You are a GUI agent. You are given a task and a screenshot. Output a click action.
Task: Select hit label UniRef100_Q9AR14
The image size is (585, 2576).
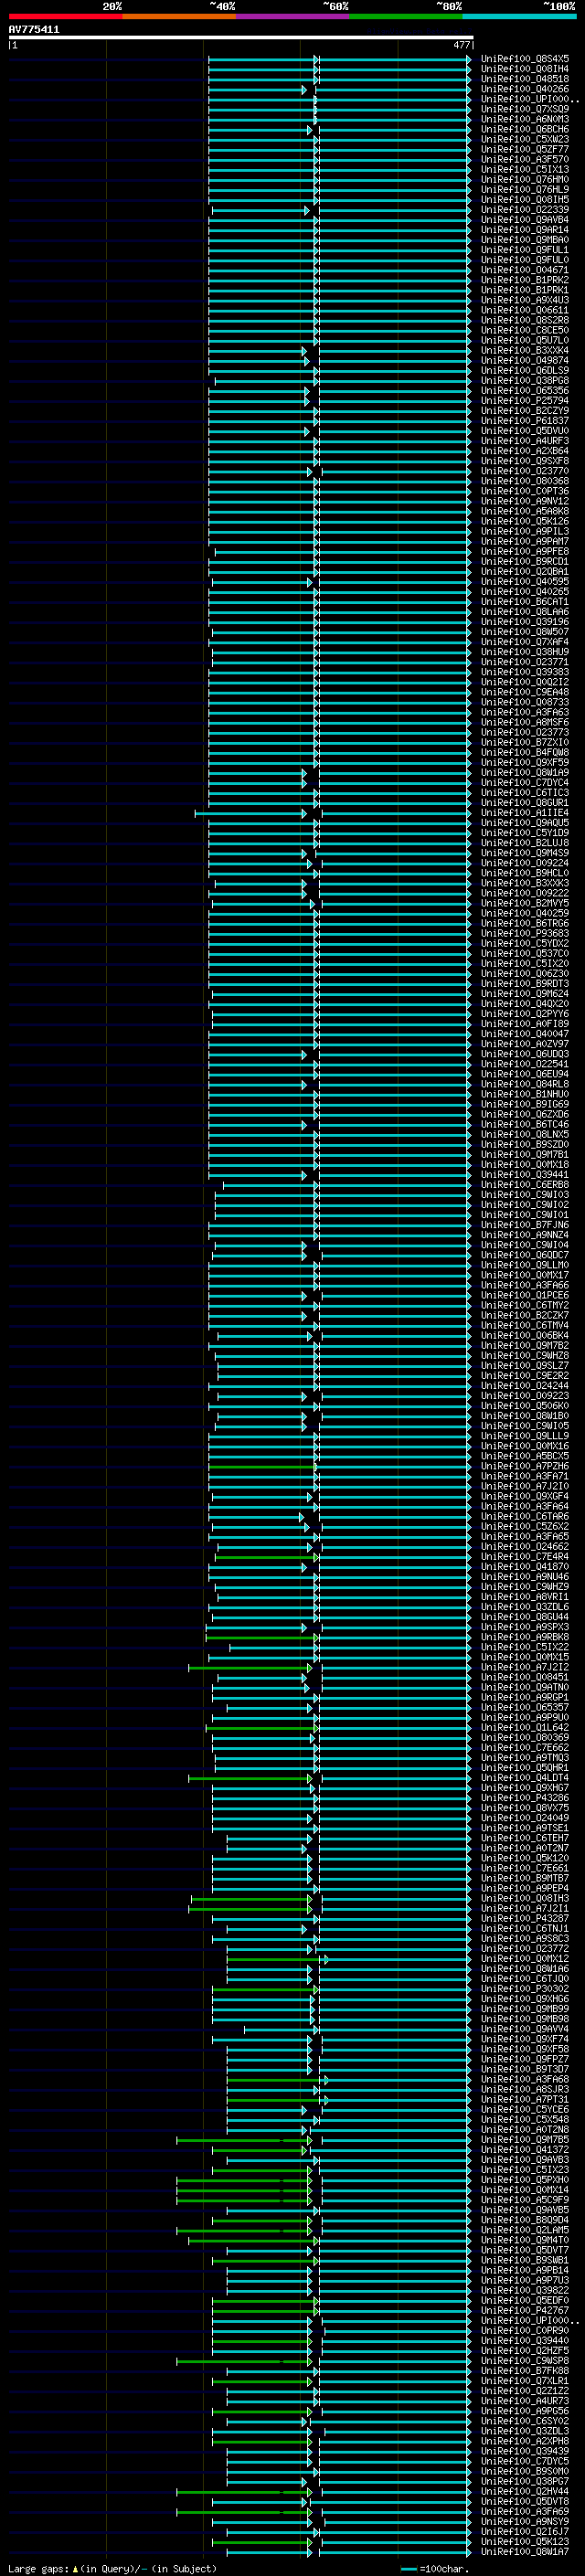click(x=525, y=230)
